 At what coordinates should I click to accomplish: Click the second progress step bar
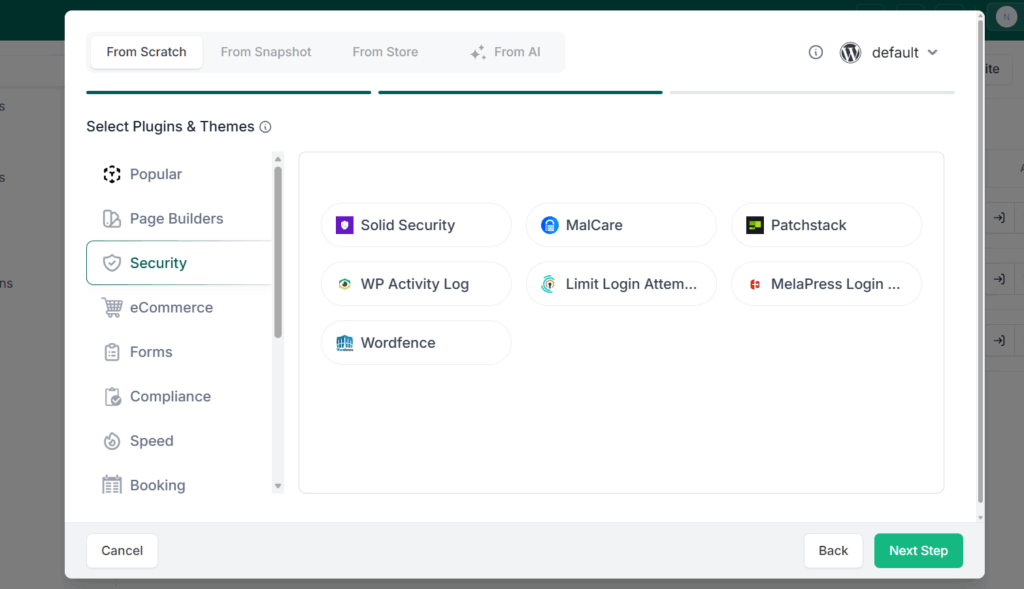(520, 93)
